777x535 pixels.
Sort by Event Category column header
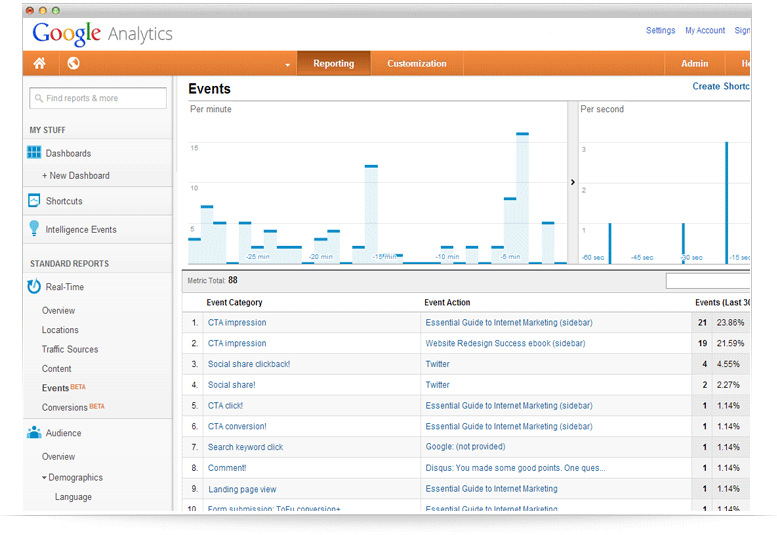tap(234, 302)
